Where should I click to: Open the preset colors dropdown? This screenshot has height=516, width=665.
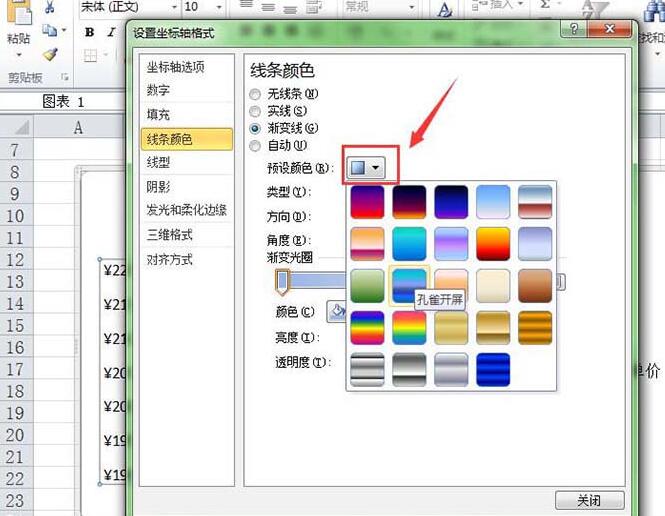tap(366, 168)
